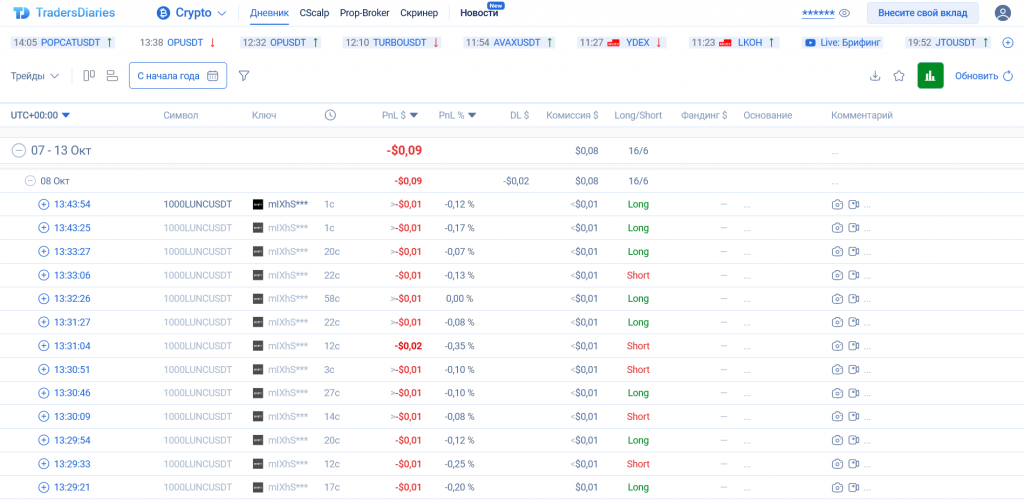Click the download export icon
This screenshot has height=504, width=1024.
tap(875, 76)
